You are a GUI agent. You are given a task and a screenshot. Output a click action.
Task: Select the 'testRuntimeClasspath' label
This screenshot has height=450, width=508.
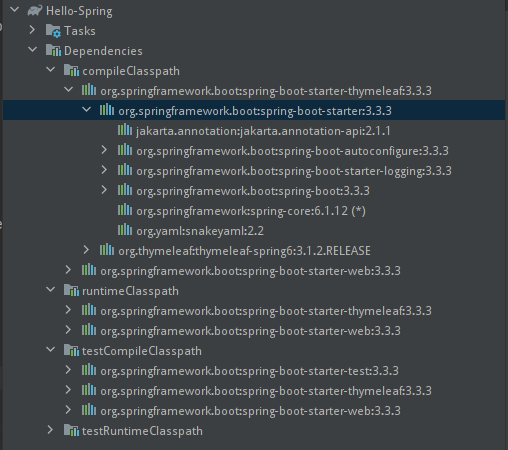tap(142, 431)
